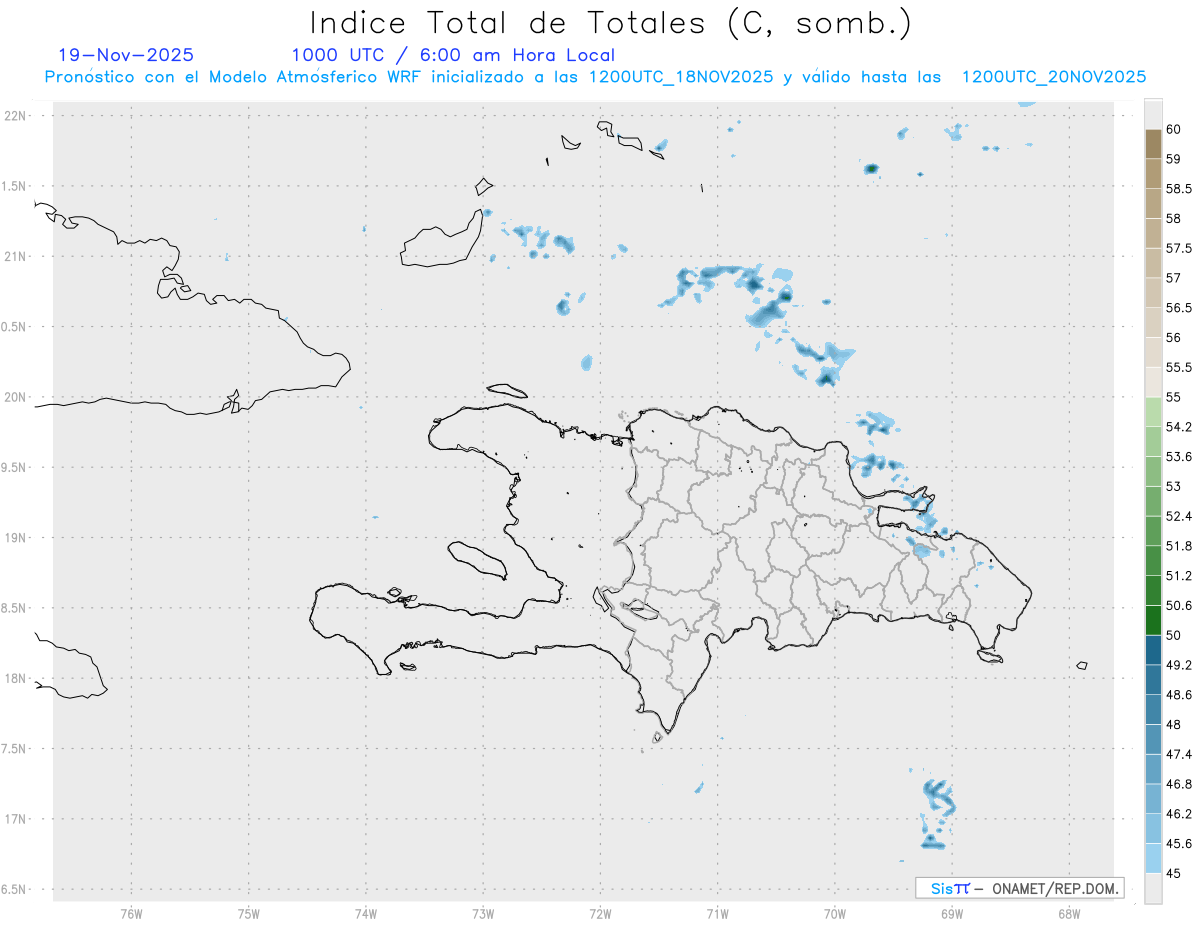Click the colorbar value label 57.5

(x=1179, y=248)
